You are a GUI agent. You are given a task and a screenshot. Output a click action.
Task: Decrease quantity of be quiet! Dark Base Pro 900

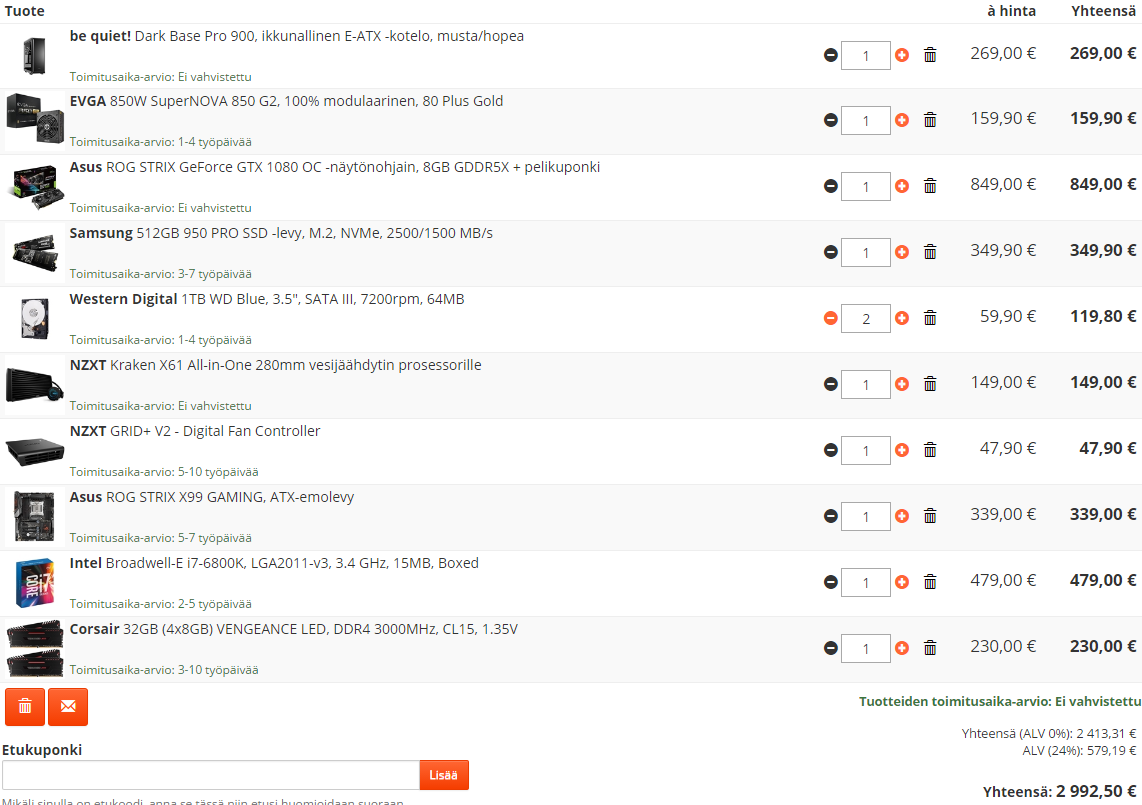click(x=830, y=55)
